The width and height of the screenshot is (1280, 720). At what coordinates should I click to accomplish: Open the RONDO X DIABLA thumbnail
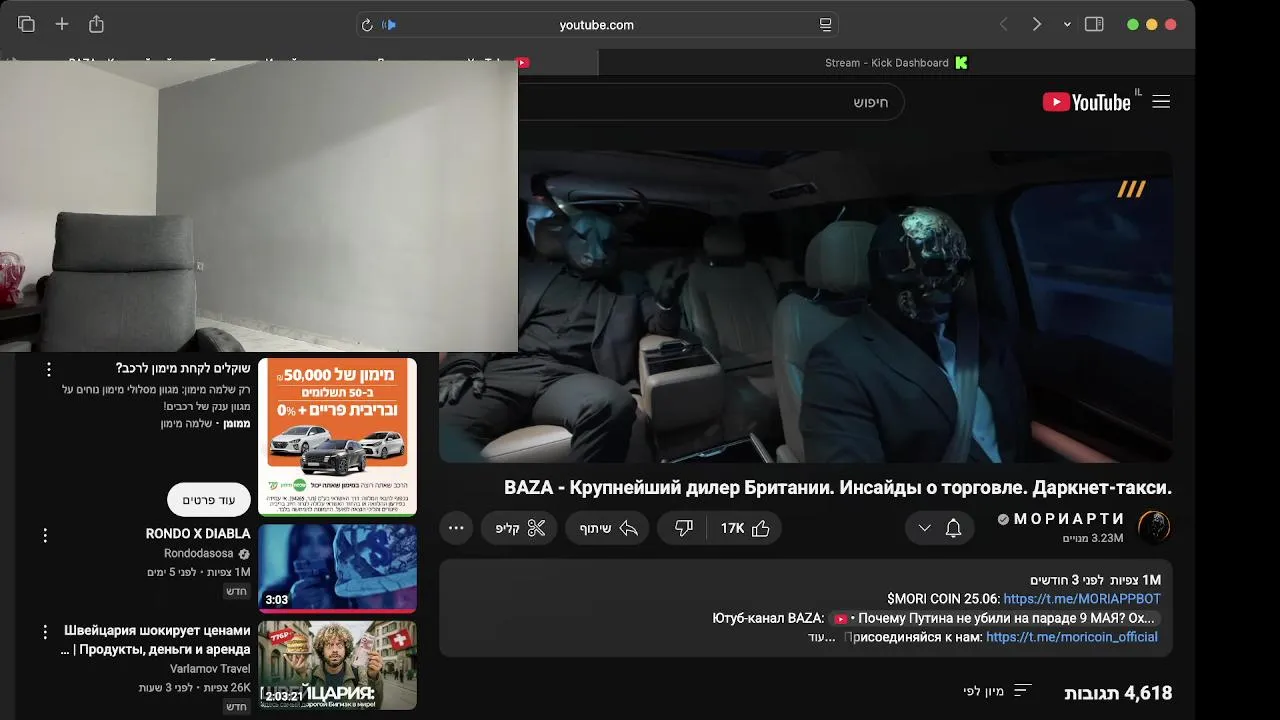[337, 568]
